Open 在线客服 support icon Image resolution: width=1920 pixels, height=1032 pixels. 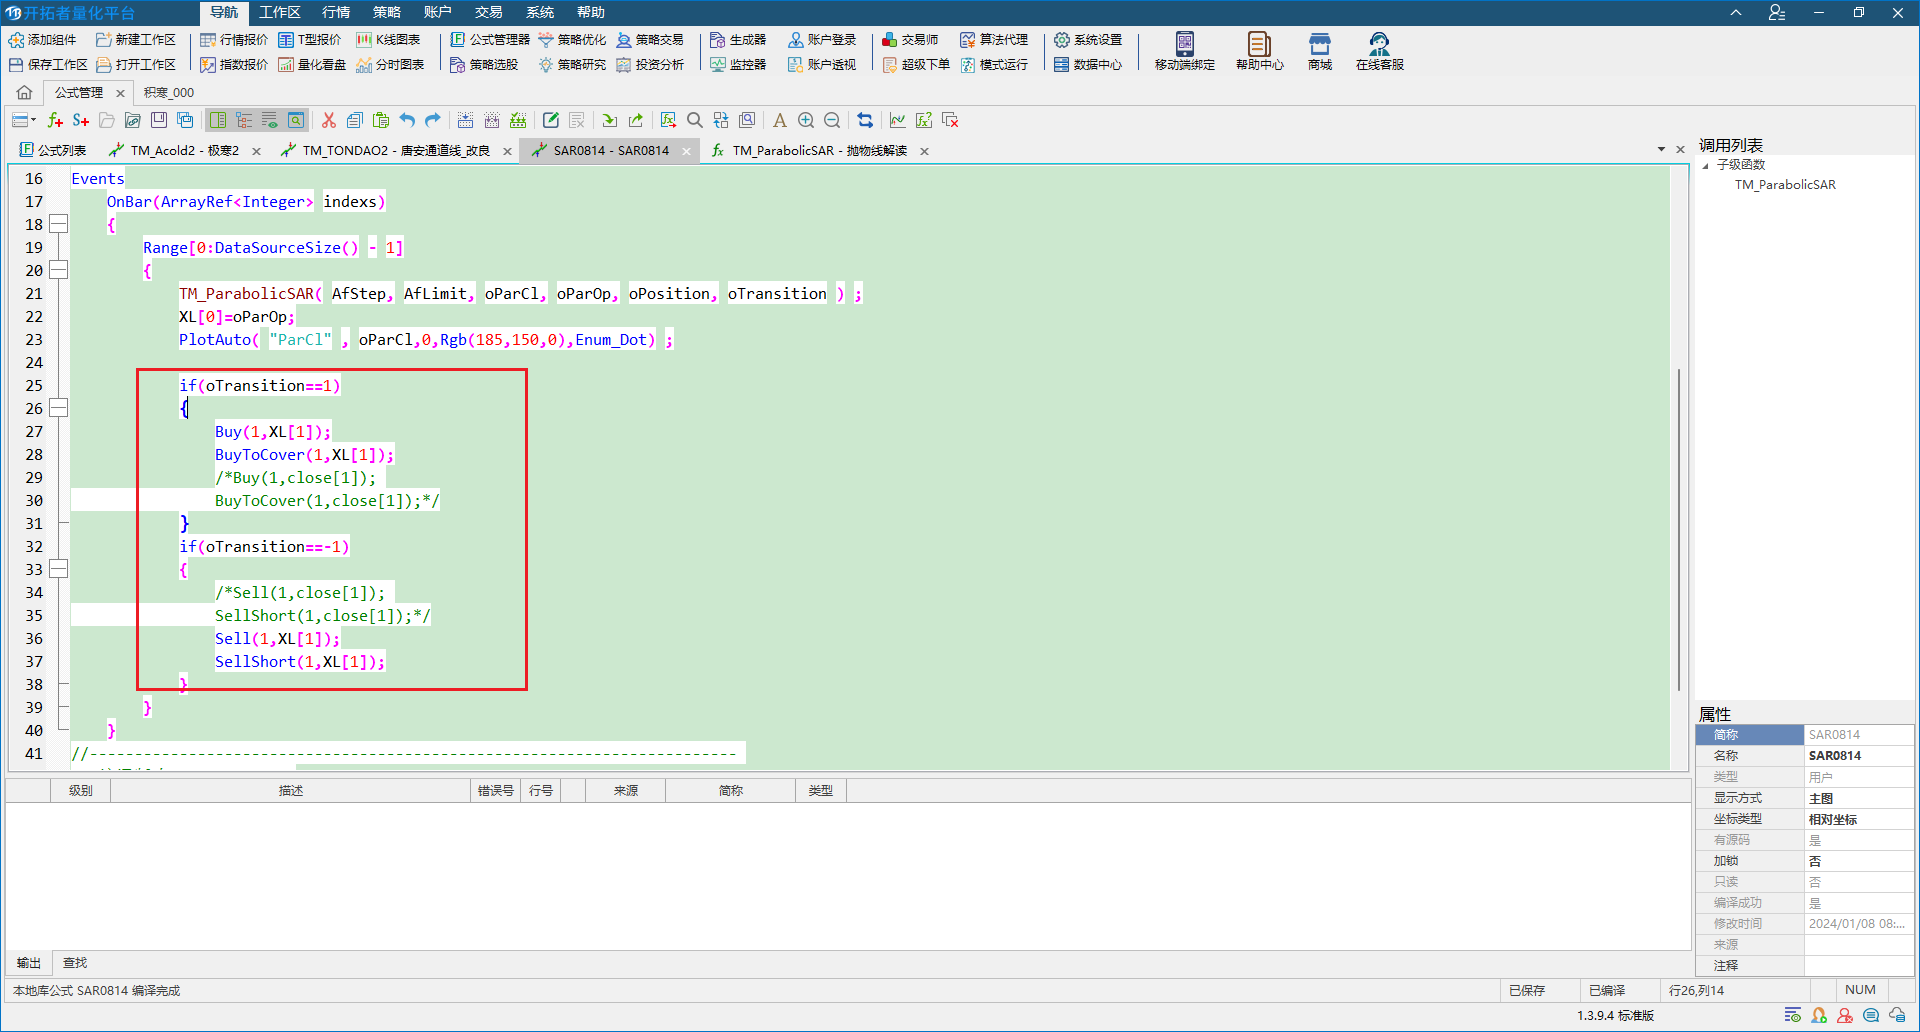pos(1380,51)
